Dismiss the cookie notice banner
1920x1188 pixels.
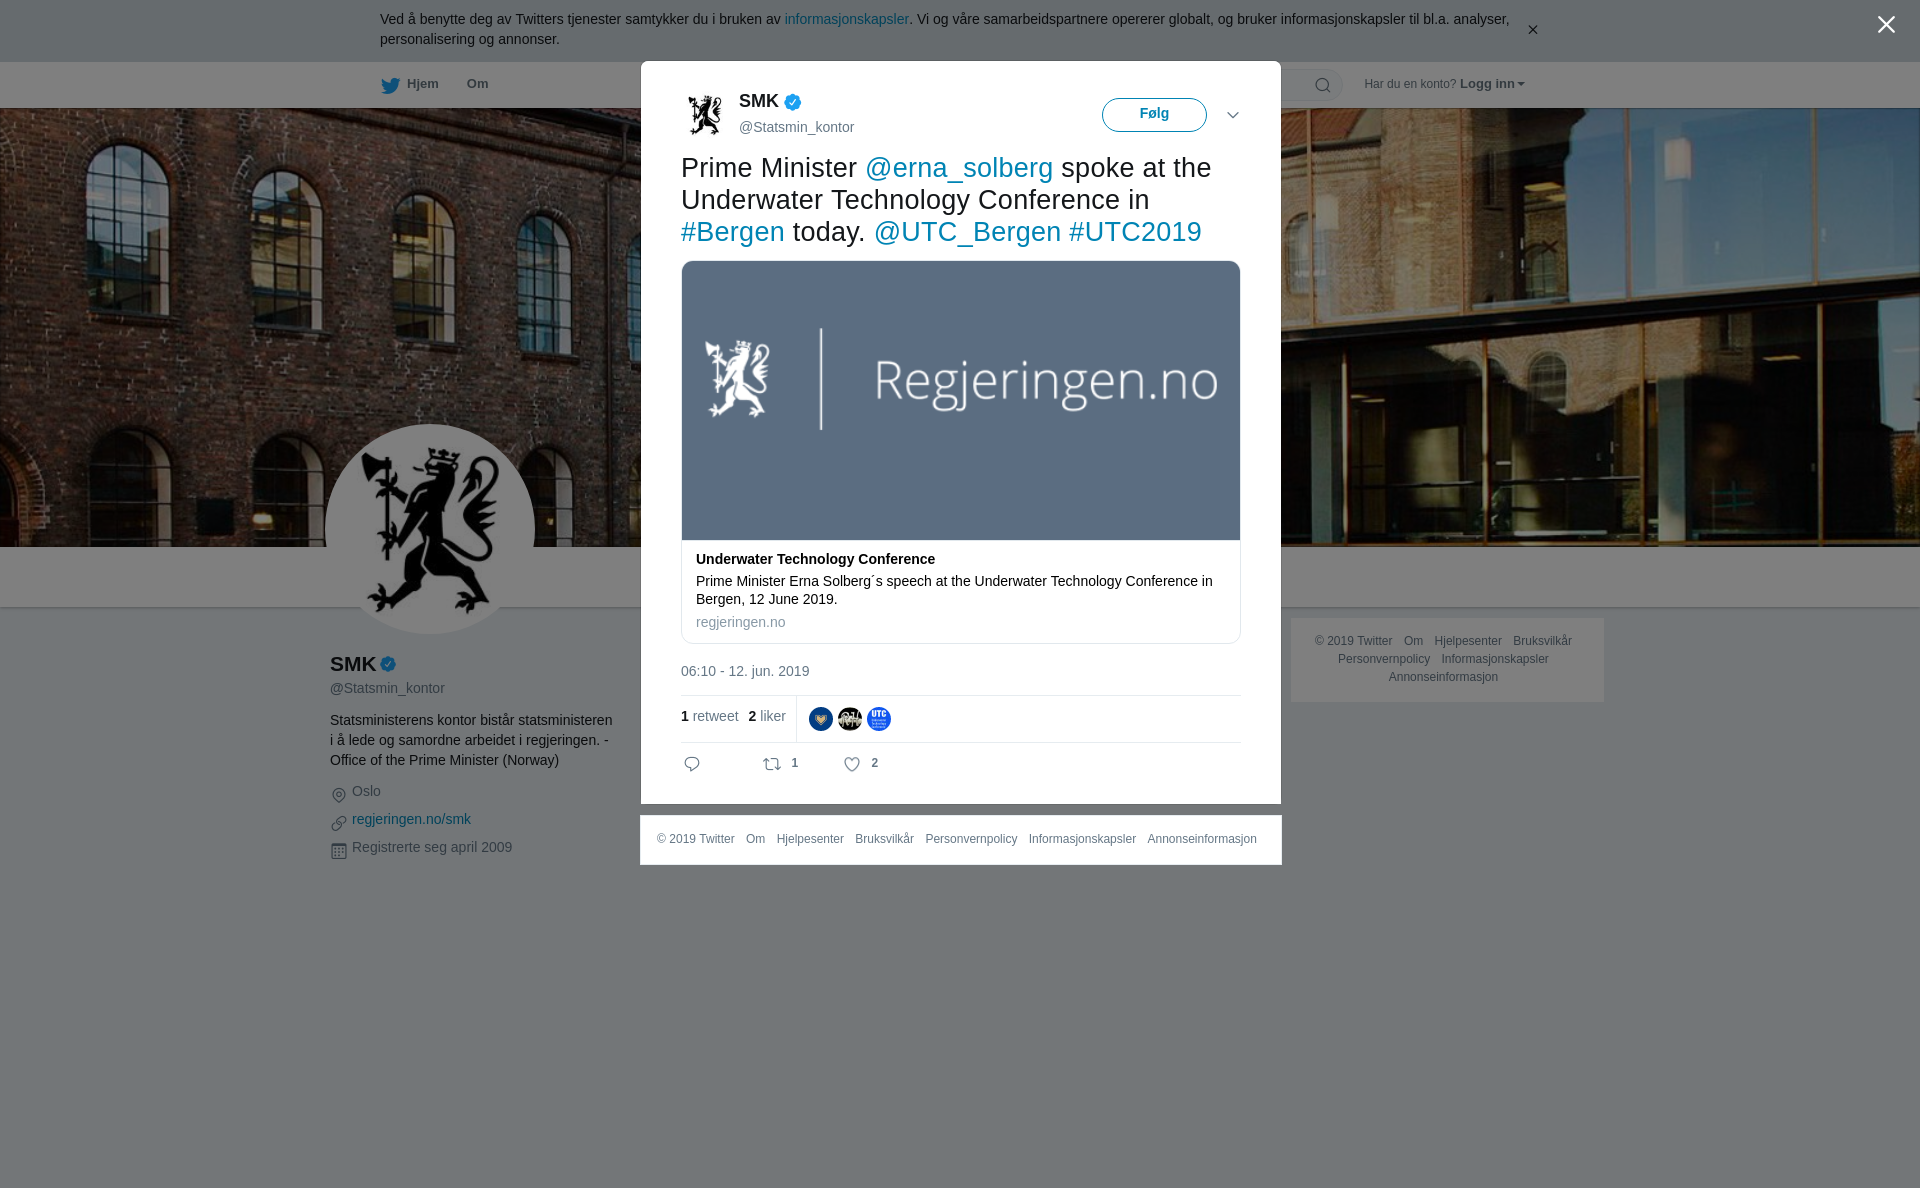click(x=1532, y=30)
